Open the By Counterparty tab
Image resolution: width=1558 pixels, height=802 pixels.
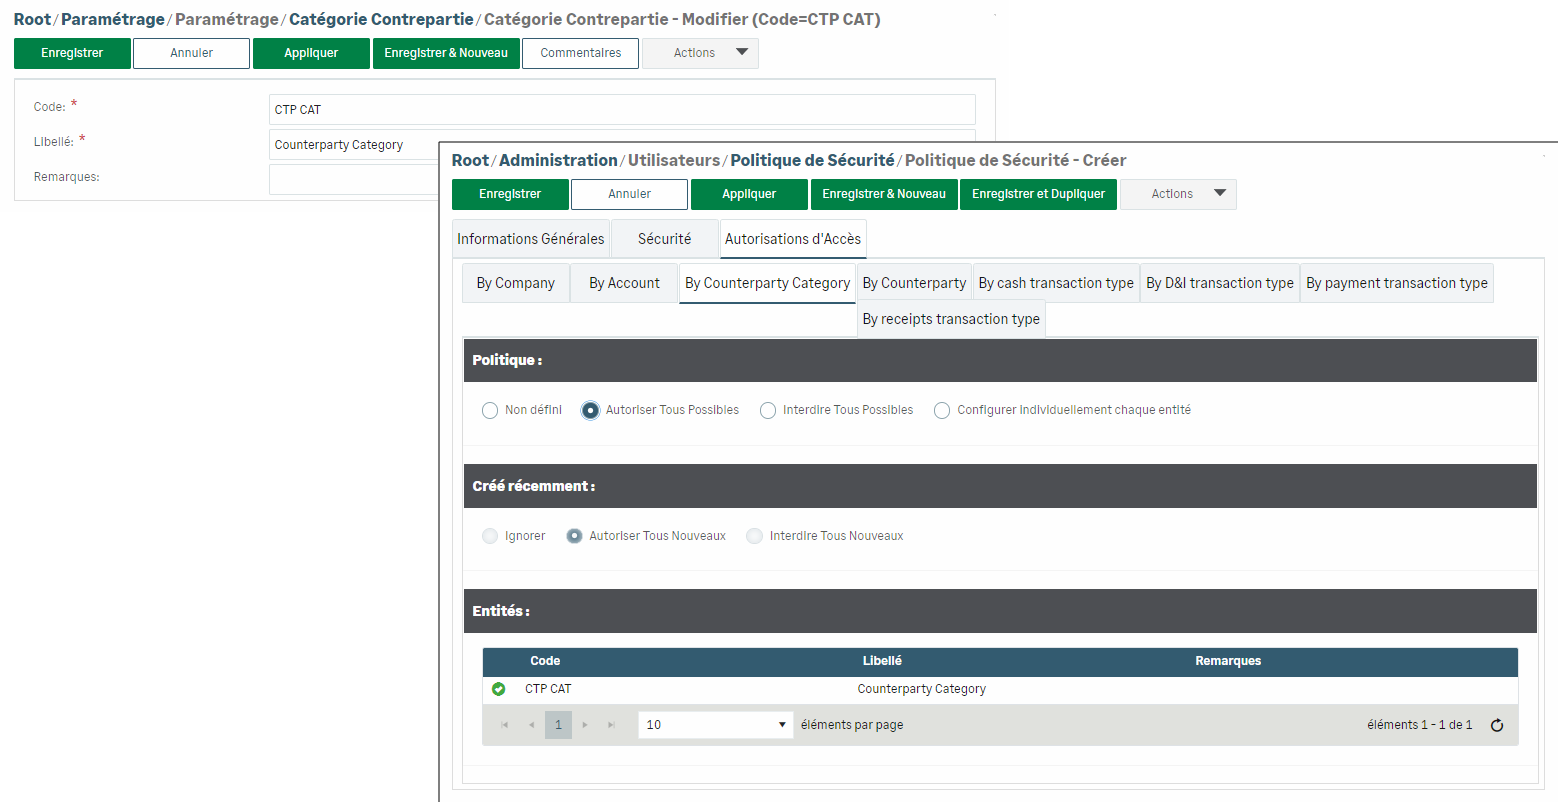click(x=914, y=283)
